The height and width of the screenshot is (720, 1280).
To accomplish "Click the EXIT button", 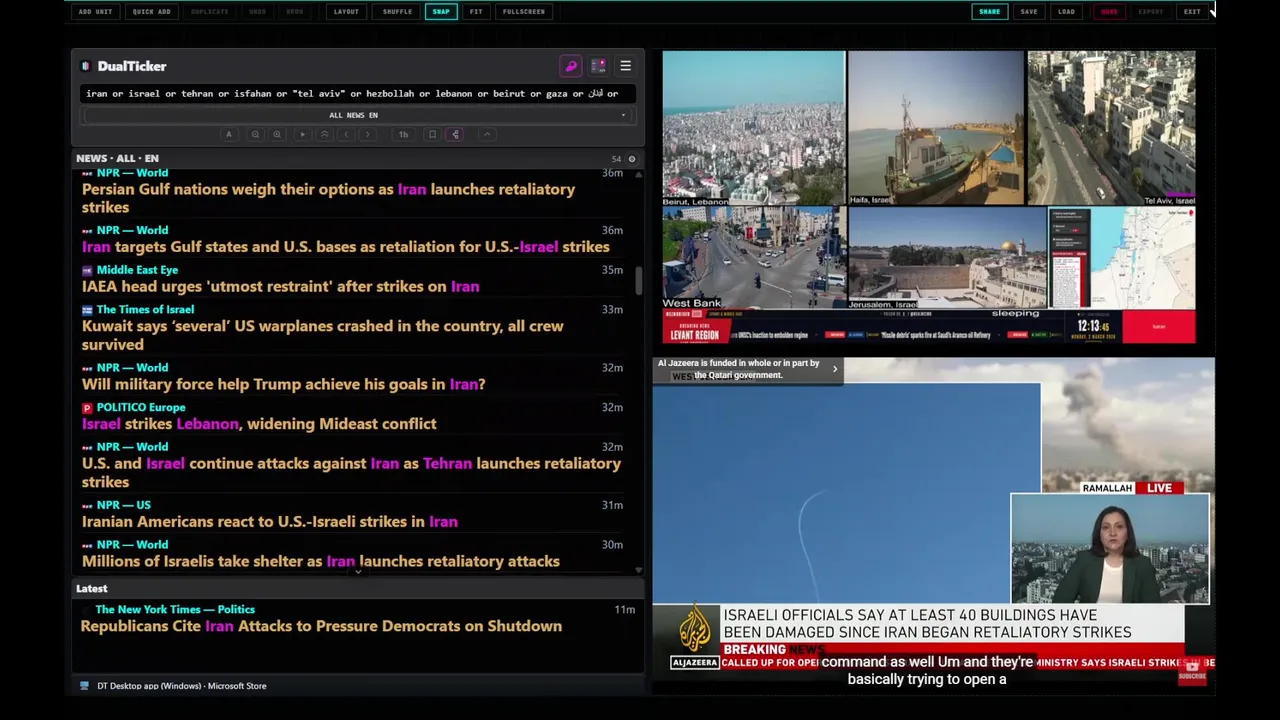I will [1192, 12].
